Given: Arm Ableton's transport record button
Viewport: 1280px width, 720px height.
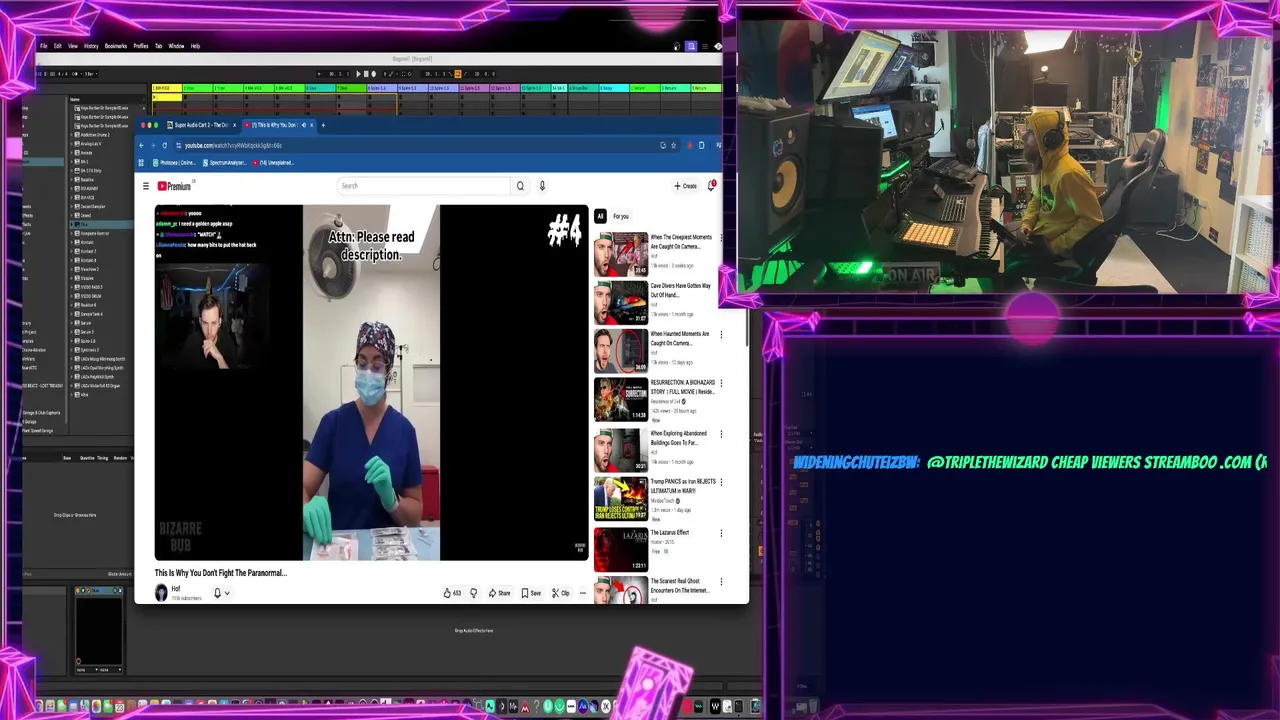Looking at the screenshot, I should click(374, 73).
